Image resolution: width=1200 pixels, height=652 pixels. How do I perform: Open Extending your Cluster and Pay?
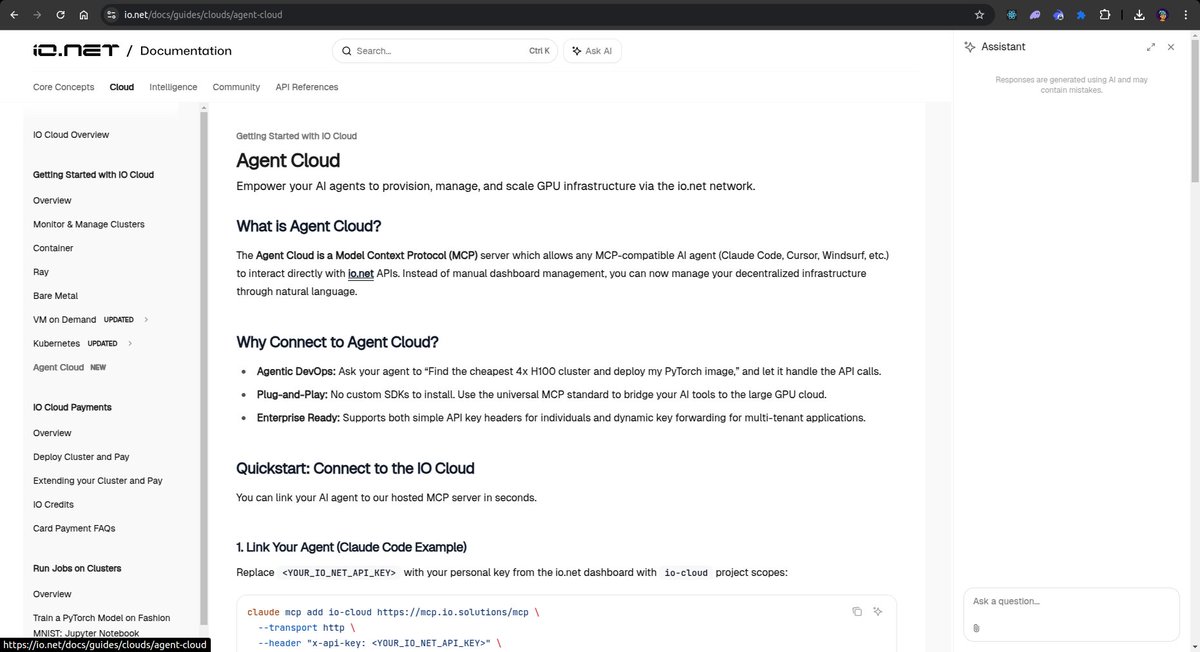(98, 481)
